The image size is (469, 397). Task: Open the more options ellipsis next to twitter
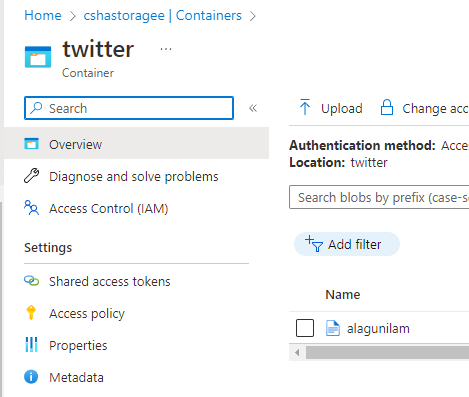[166, 49]
